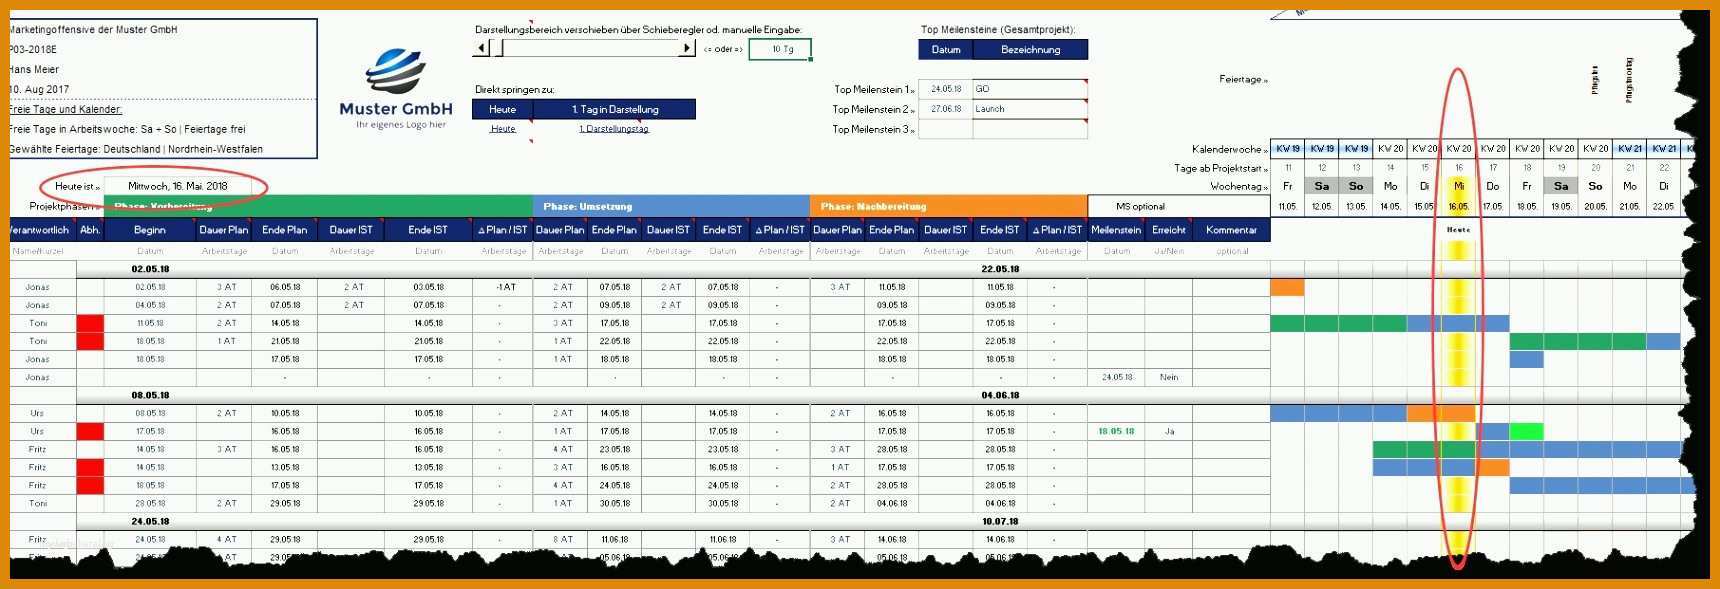Click the 'Erreicht' column header
Viewport: 1720px width, 589px height.
[x=1169, y=230]
